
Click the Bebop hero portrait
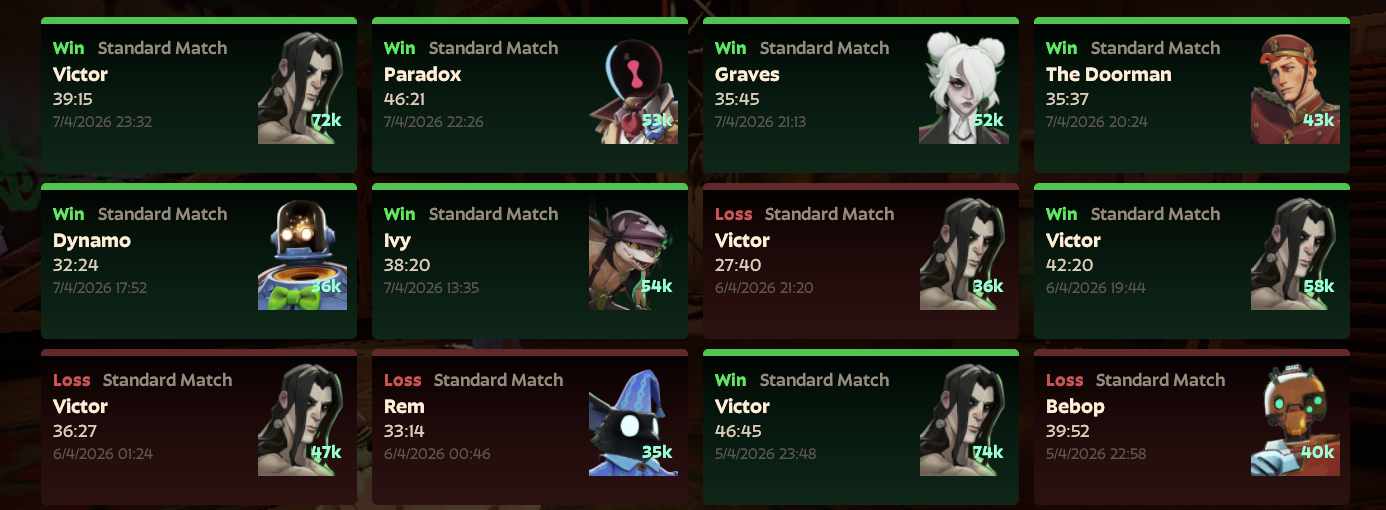(1295, 420)
